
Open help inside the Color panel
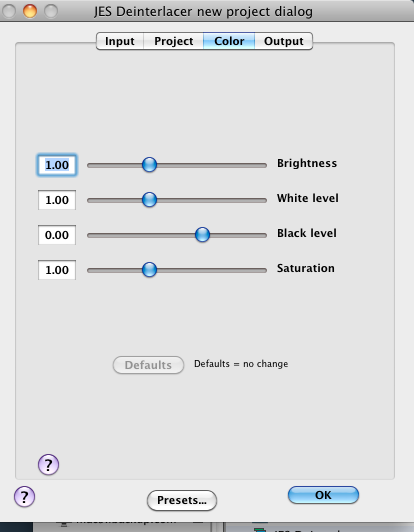[x=48, y=464]
